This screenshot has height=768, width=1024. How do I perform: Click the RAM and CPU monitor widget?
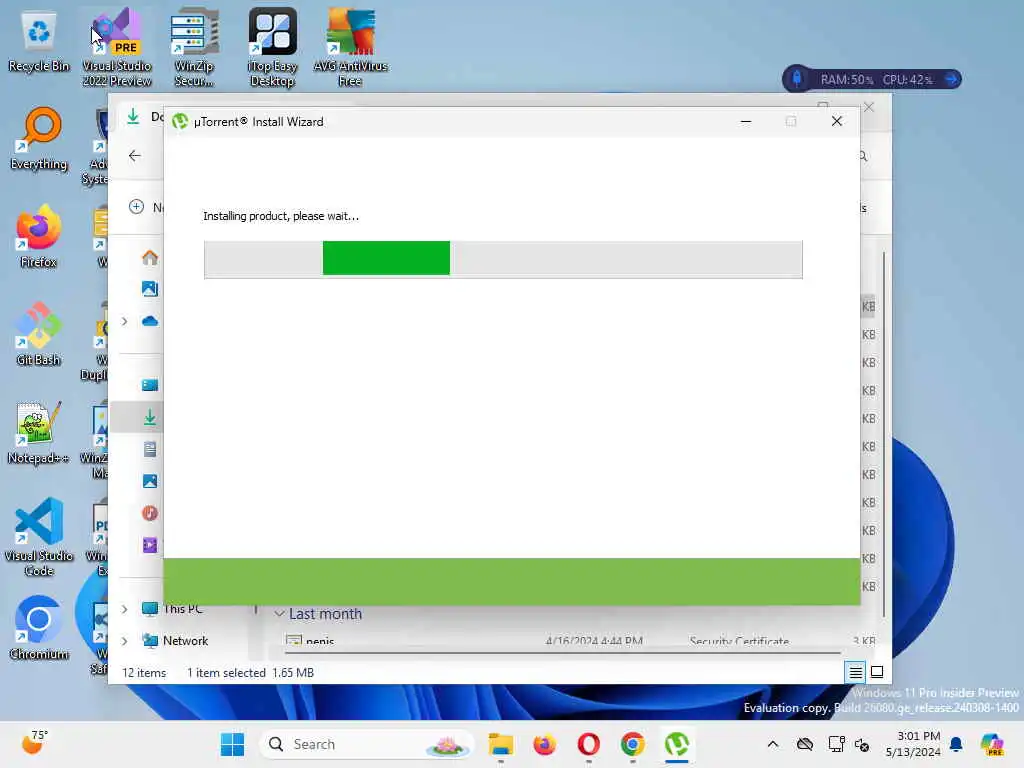click(872, 79)
